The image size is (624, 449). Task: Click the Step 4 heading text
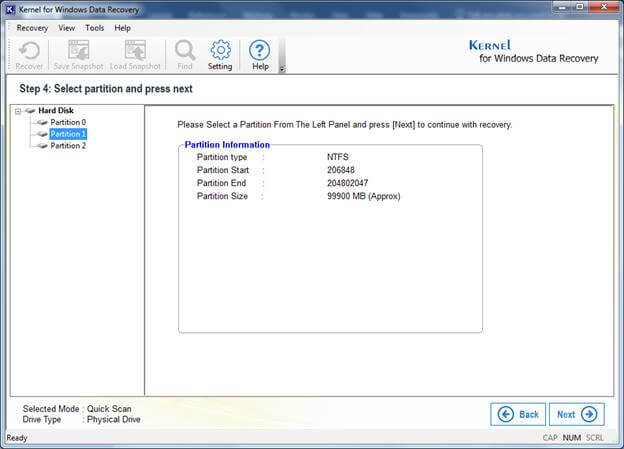[106, 88]
